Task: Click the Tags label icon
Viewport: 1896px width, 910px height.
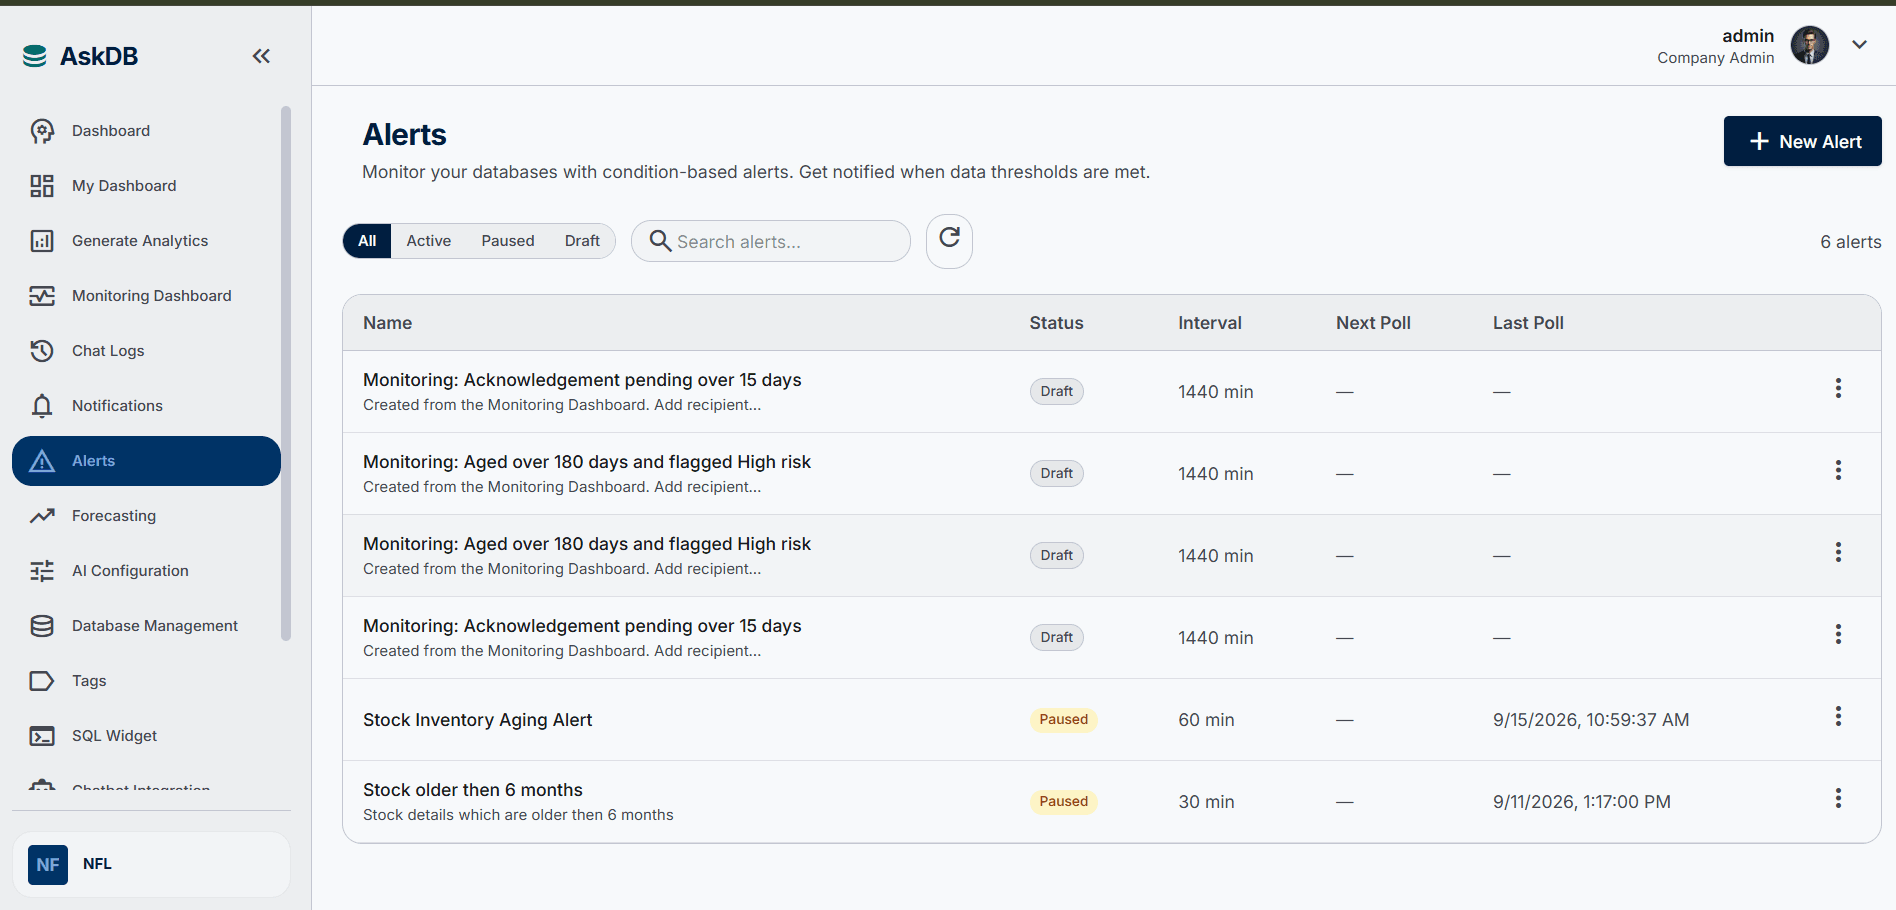Action: tap(42, 681)
